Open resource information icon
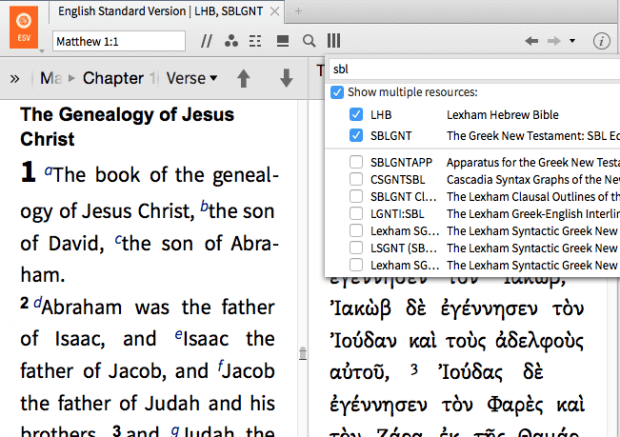620x437 pixels. 601,41
